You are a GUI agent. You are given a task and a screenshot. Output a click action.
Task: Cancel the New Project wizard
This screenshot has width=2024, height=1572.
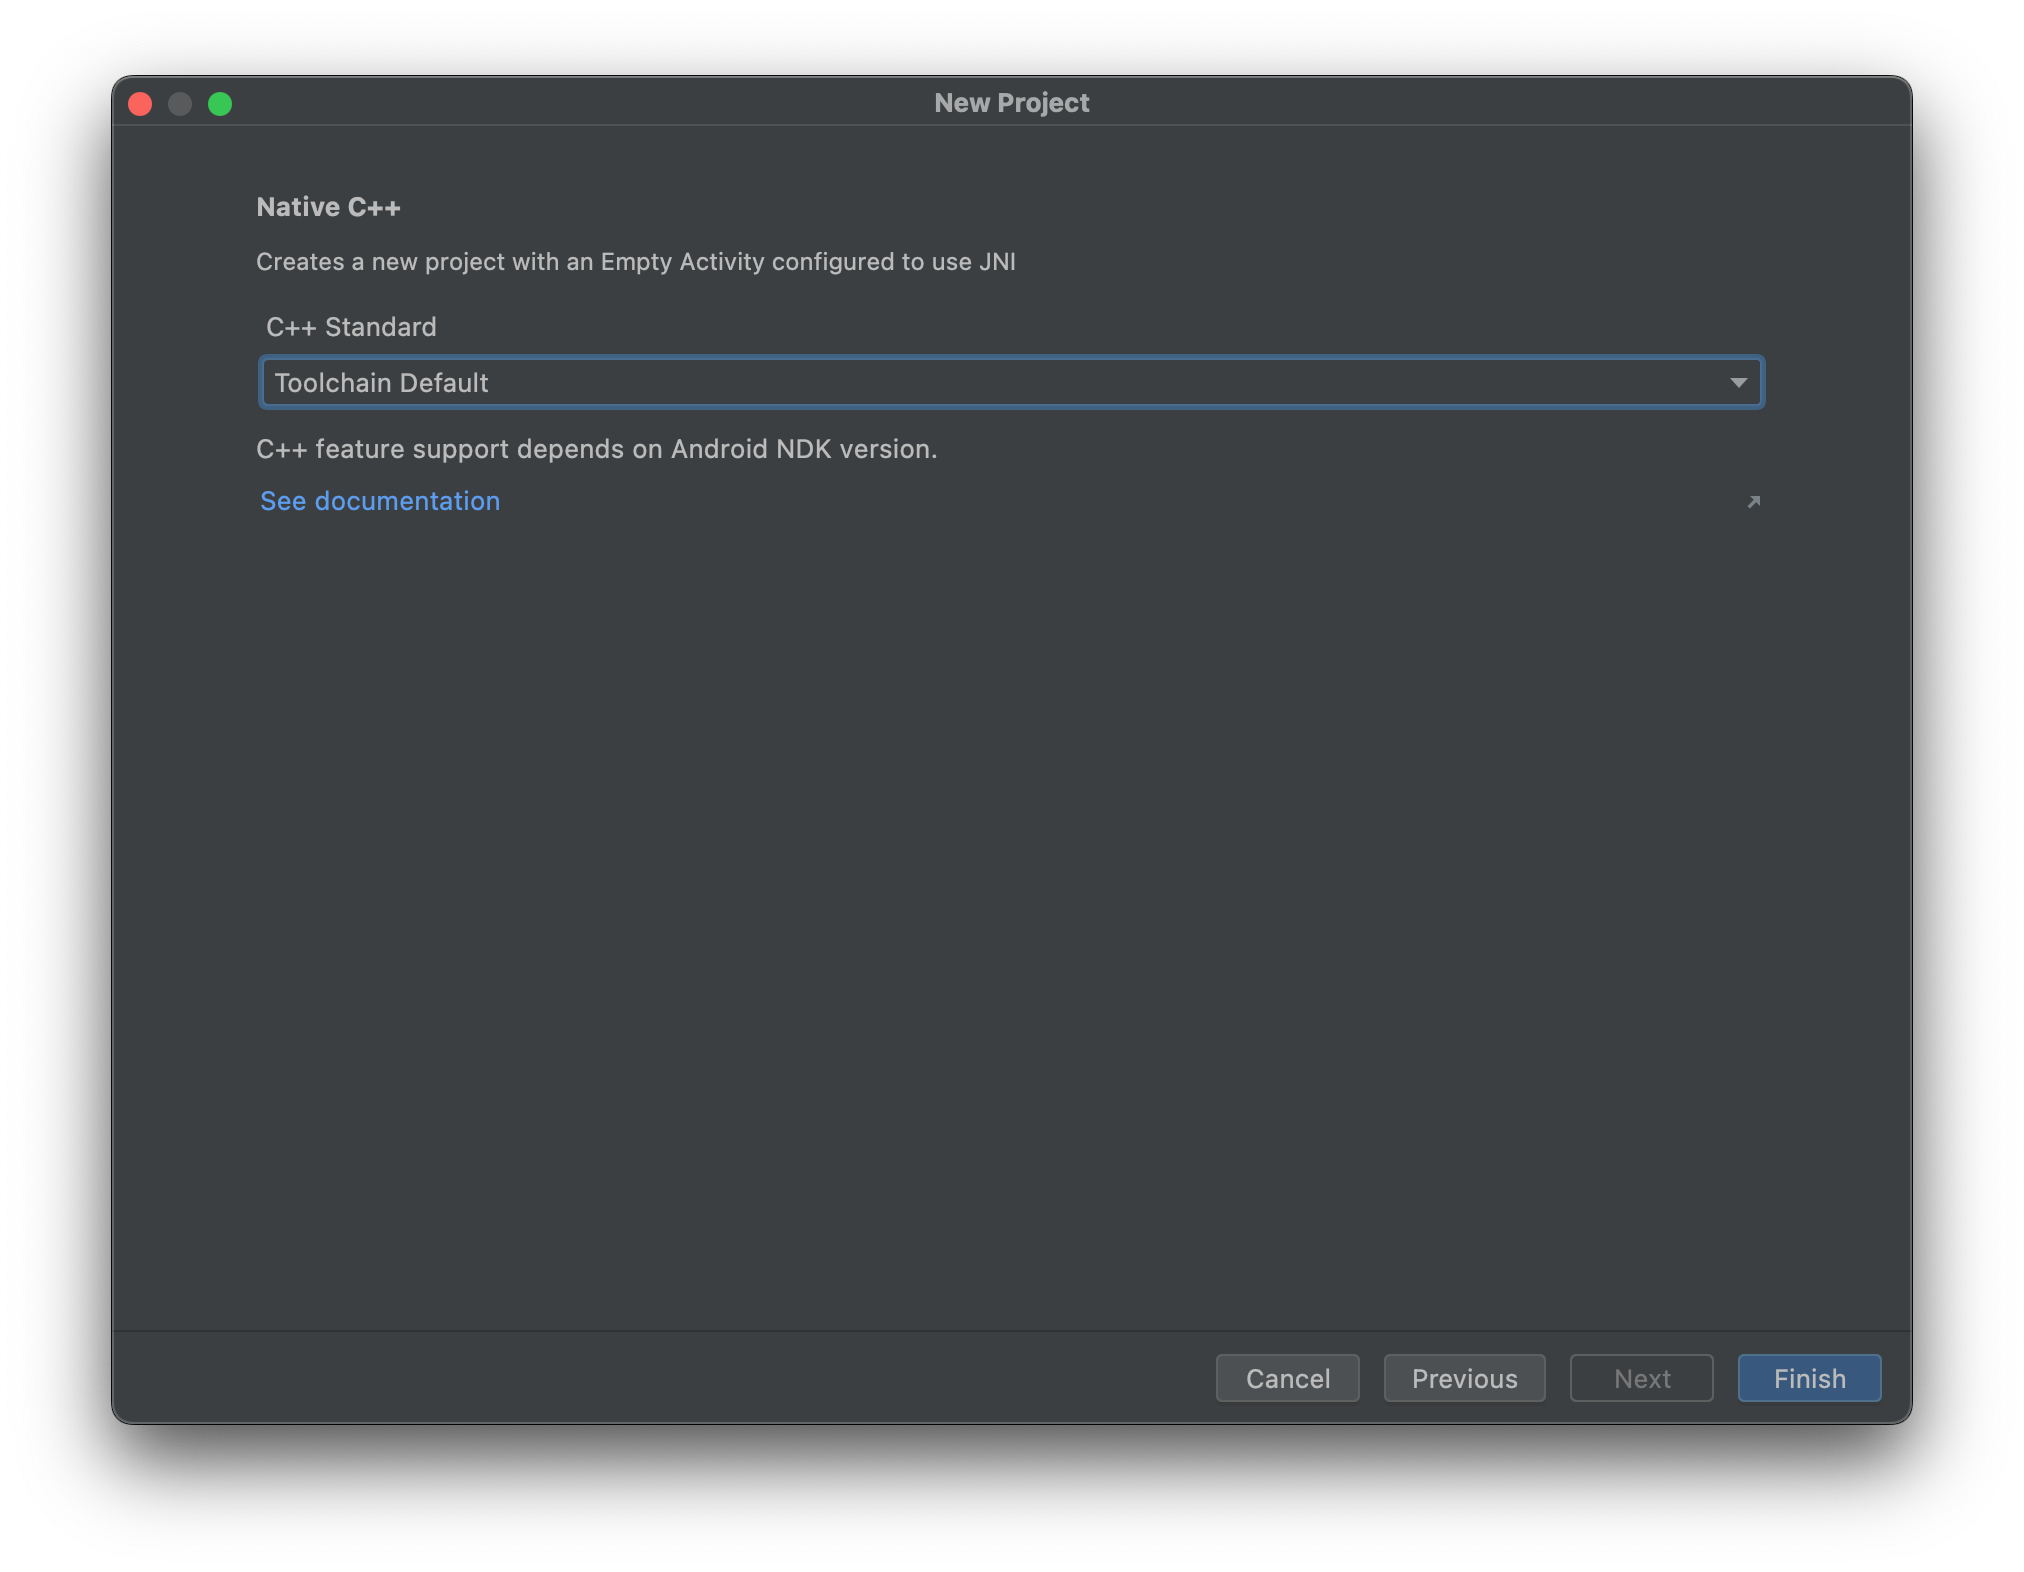(1287, 1379)
